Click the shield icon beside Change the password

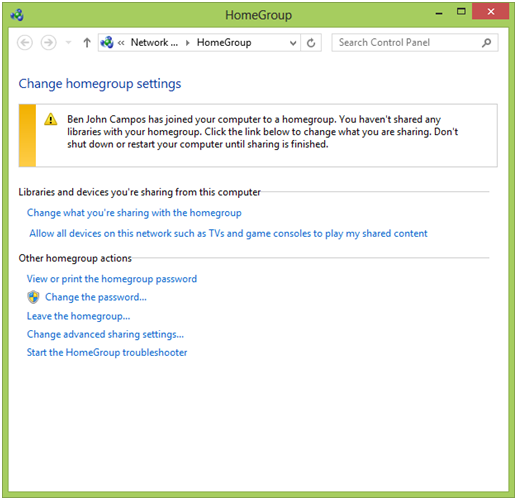point(33,297)
